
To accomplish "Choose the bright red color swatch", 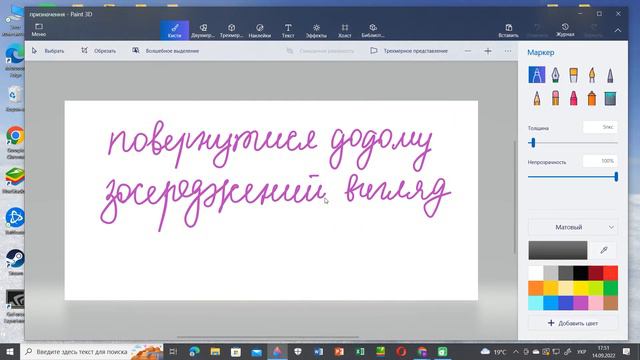I will point(611,273).
